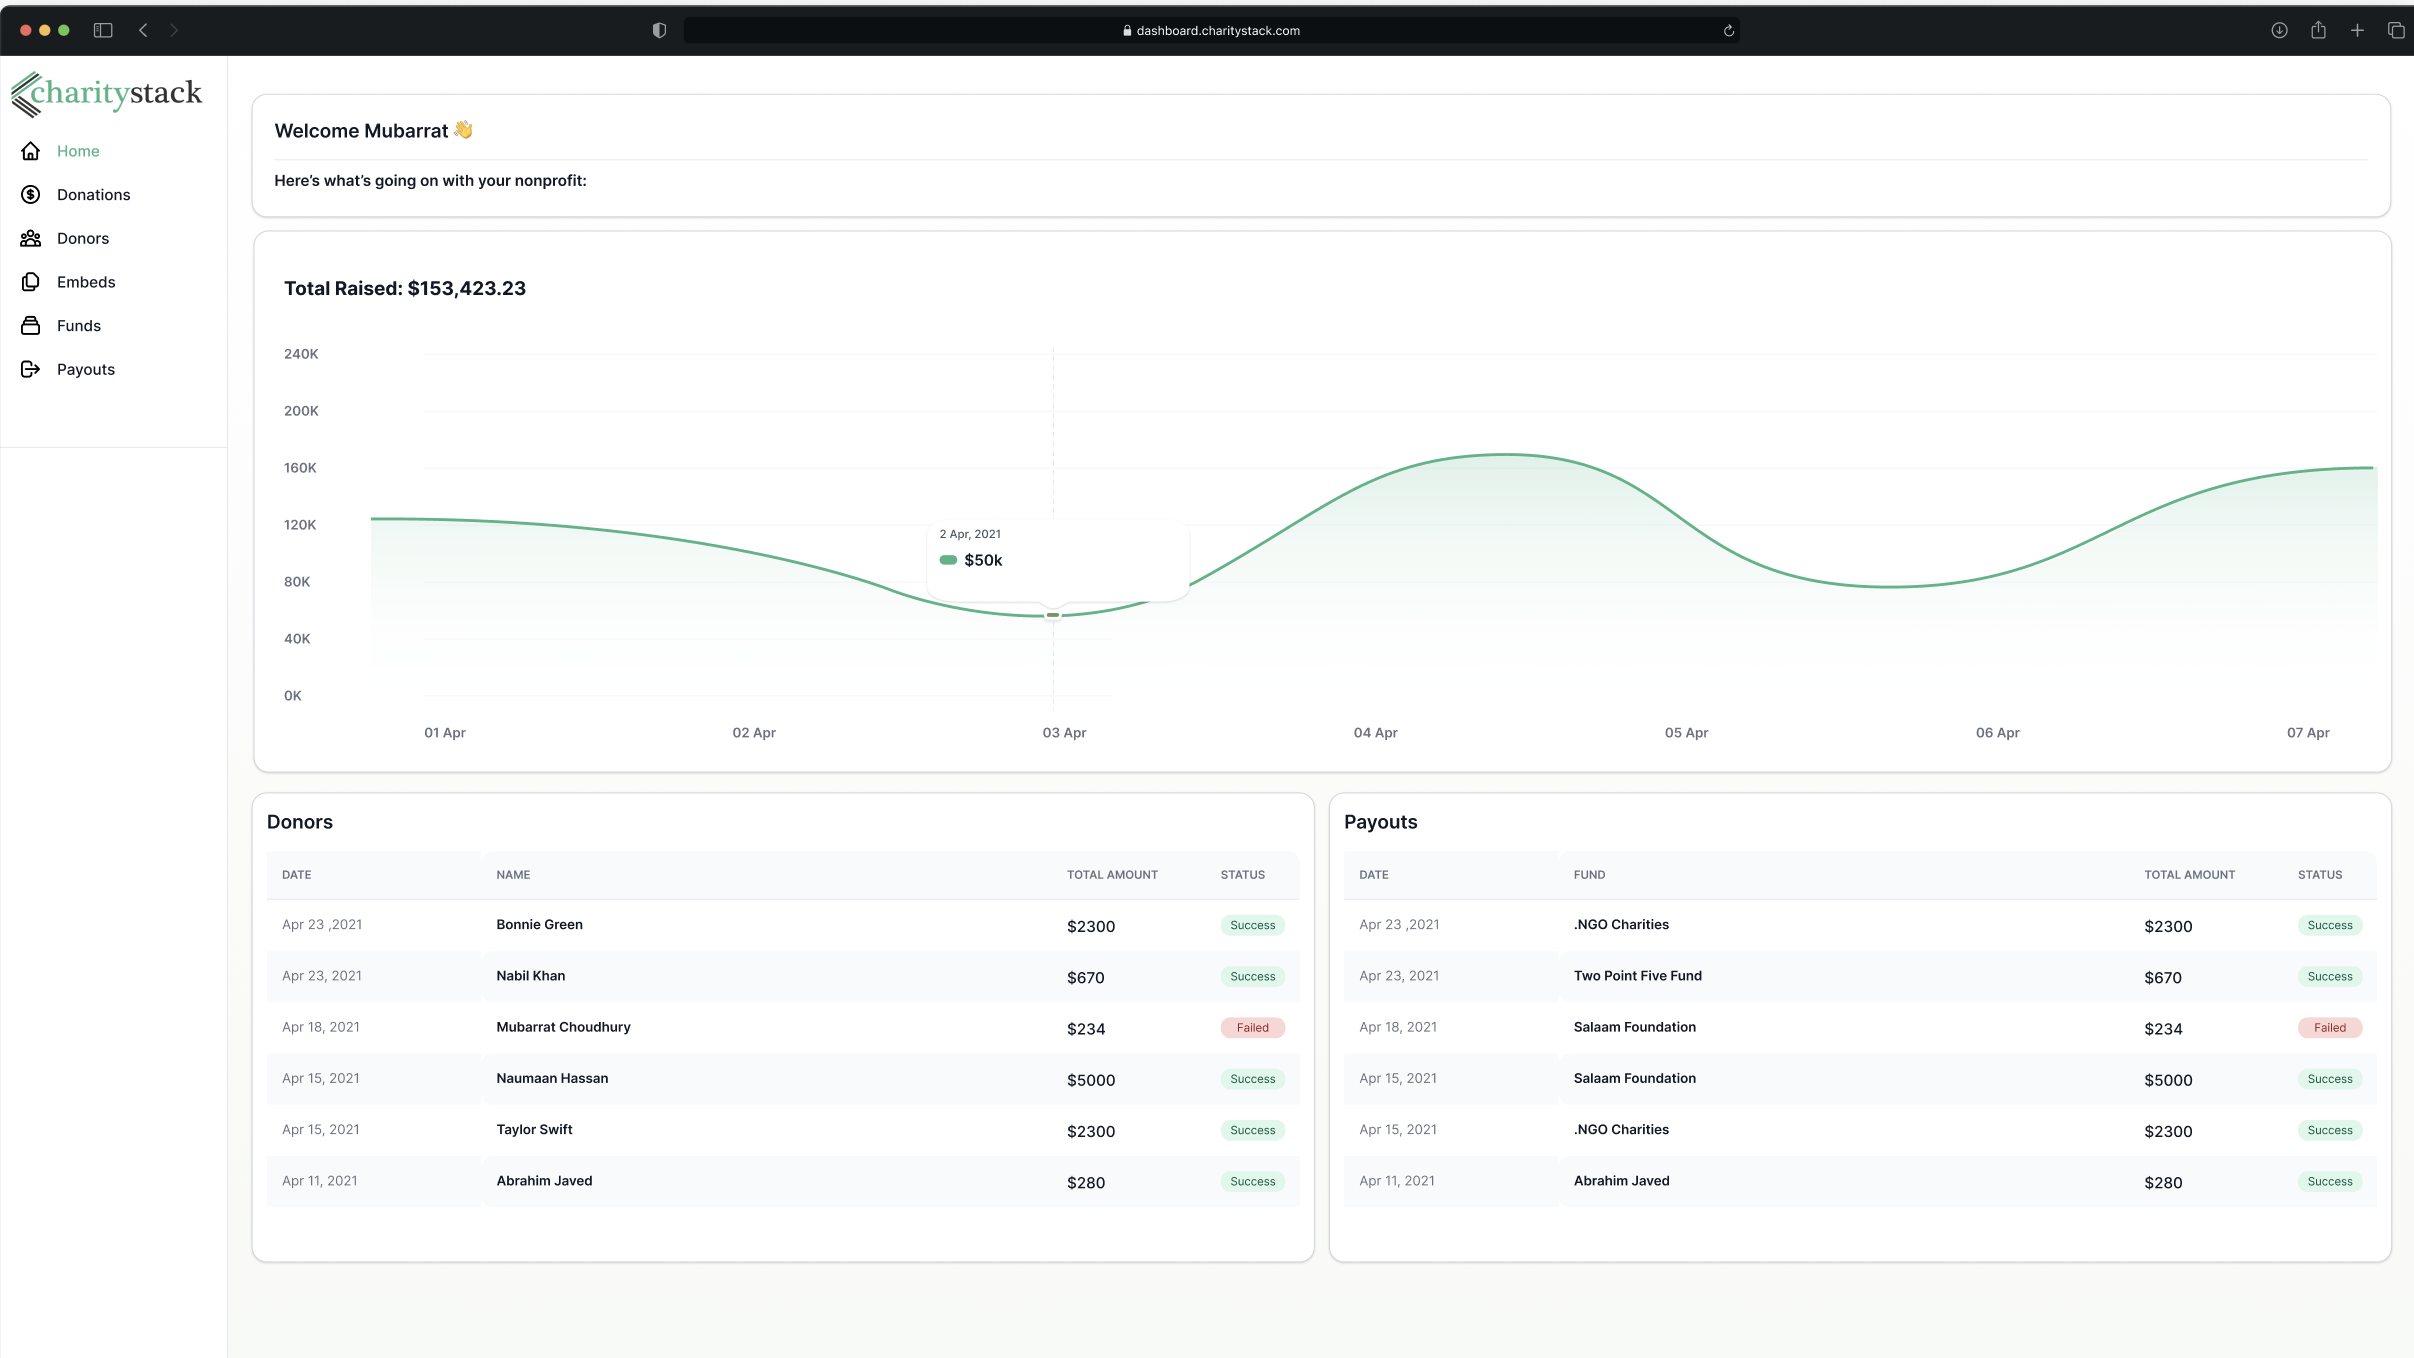
Task: Click the Funds stack icon
Action: (x=31, y=326)
